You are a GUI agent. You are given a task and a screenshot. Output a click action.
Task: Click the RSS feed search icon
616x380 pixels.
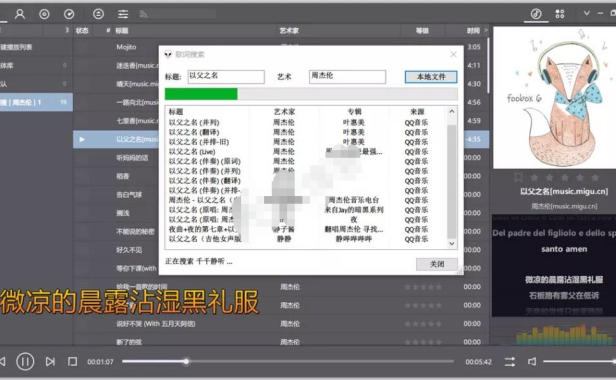point(143,15)
